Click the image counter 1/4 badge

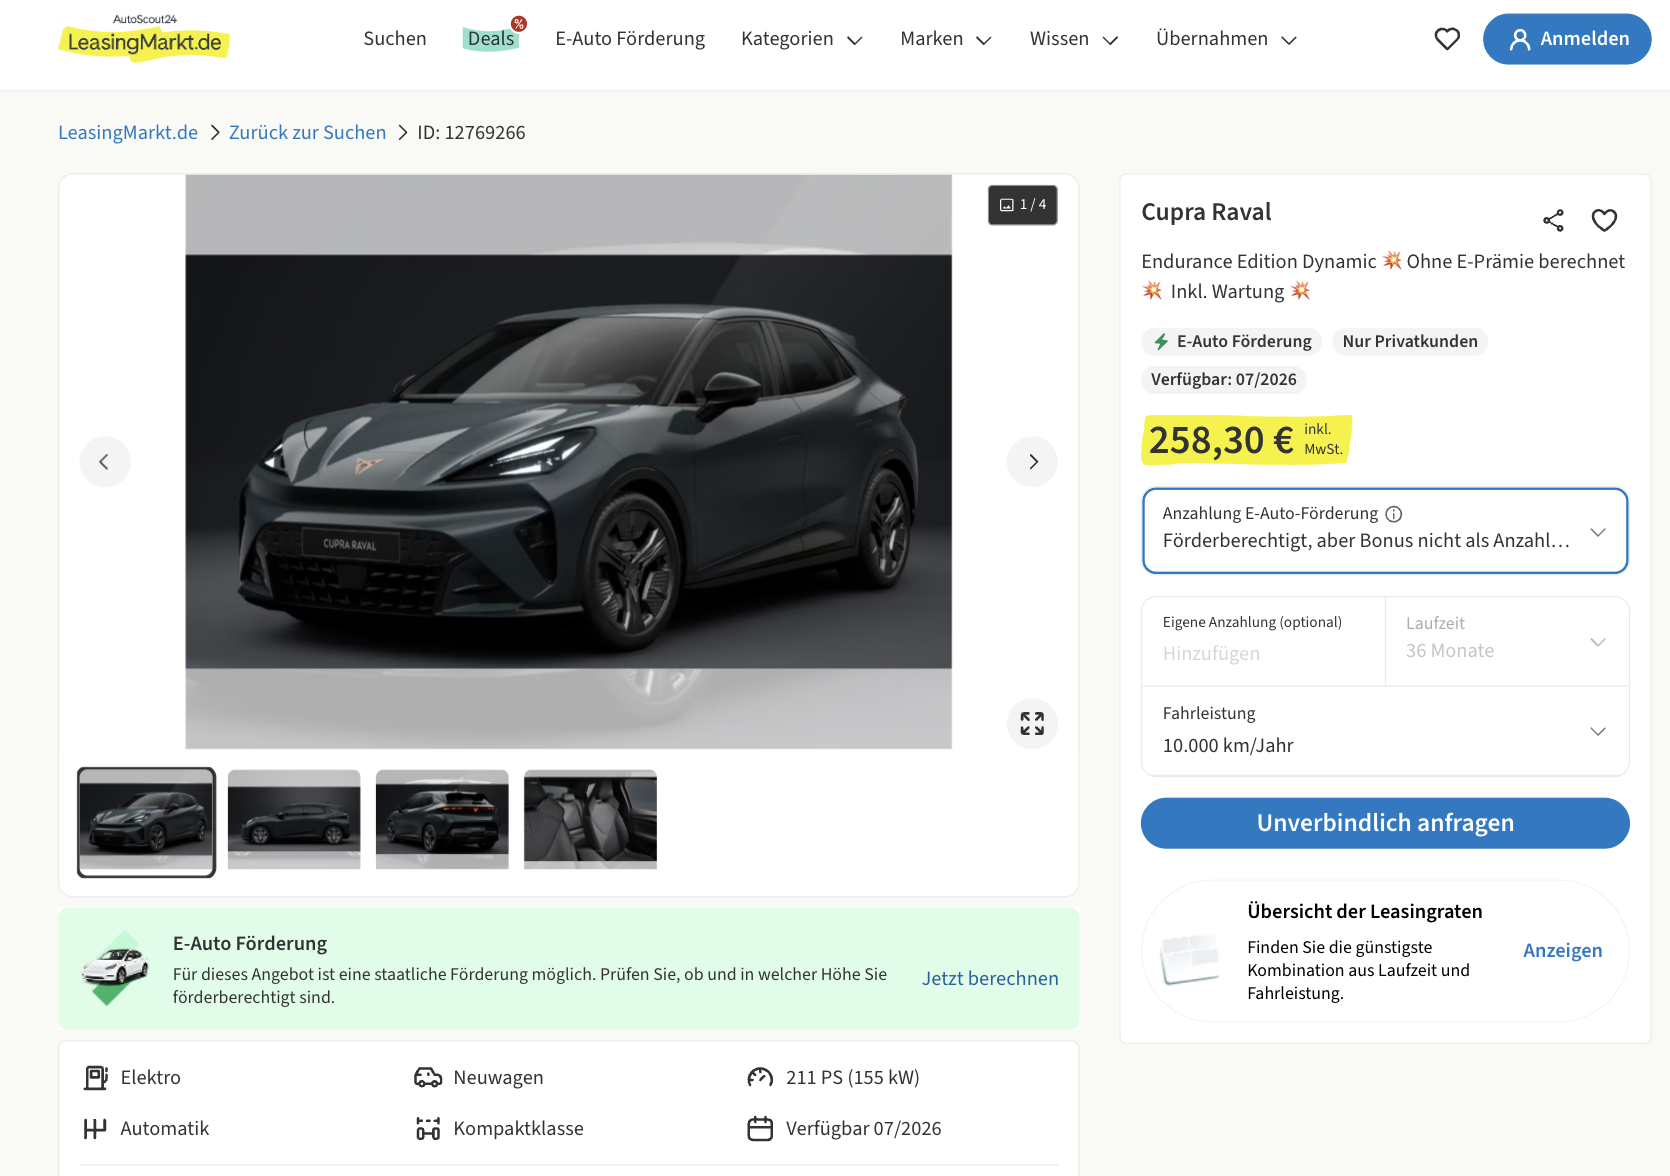coord(1022,205)
